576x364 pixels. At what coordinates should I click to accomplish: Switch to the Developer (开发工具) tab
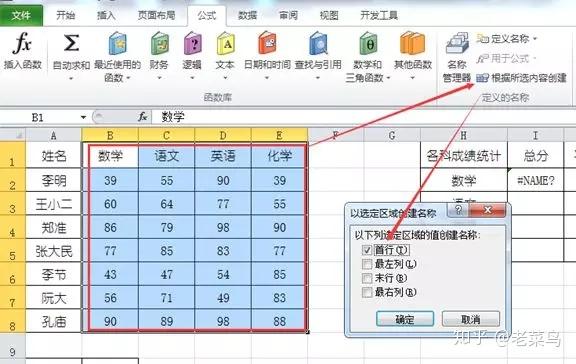coord(379,15)
